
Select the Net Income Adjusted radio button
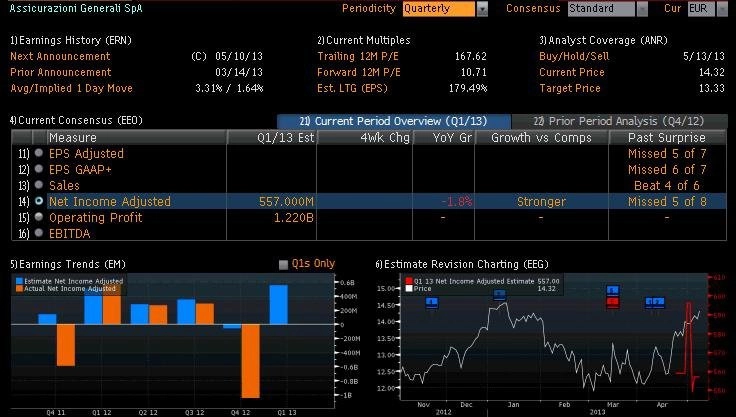39,201
